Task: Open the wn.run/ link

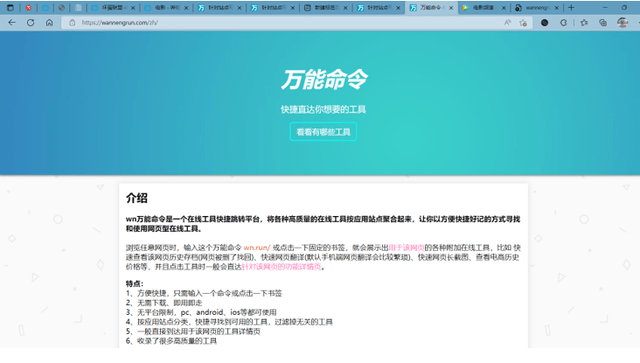Action: coord(257,248)
